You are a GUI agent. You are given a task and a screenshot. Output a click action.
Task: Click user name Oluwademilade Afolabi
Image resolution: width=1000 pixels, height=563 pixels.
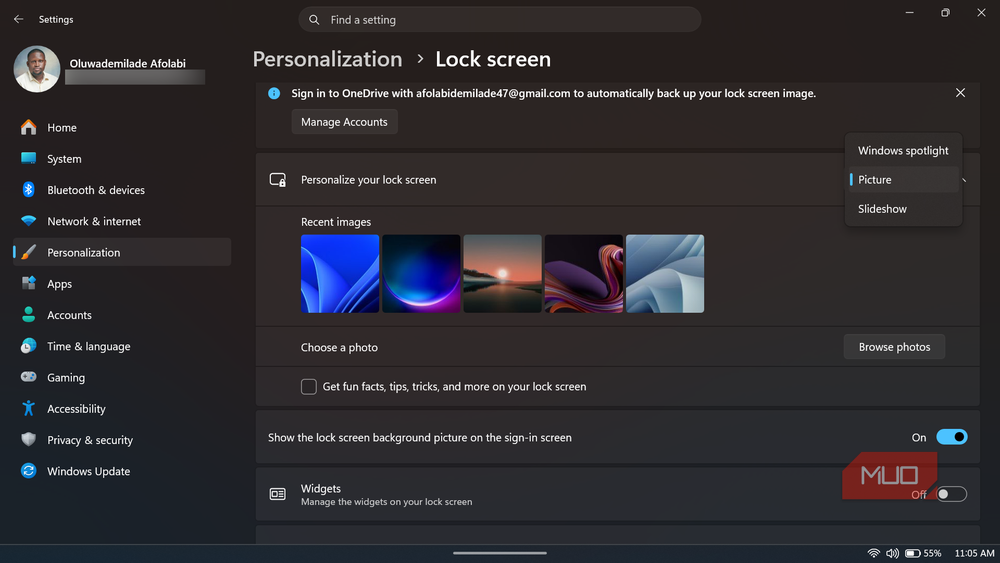click(128, 64)
